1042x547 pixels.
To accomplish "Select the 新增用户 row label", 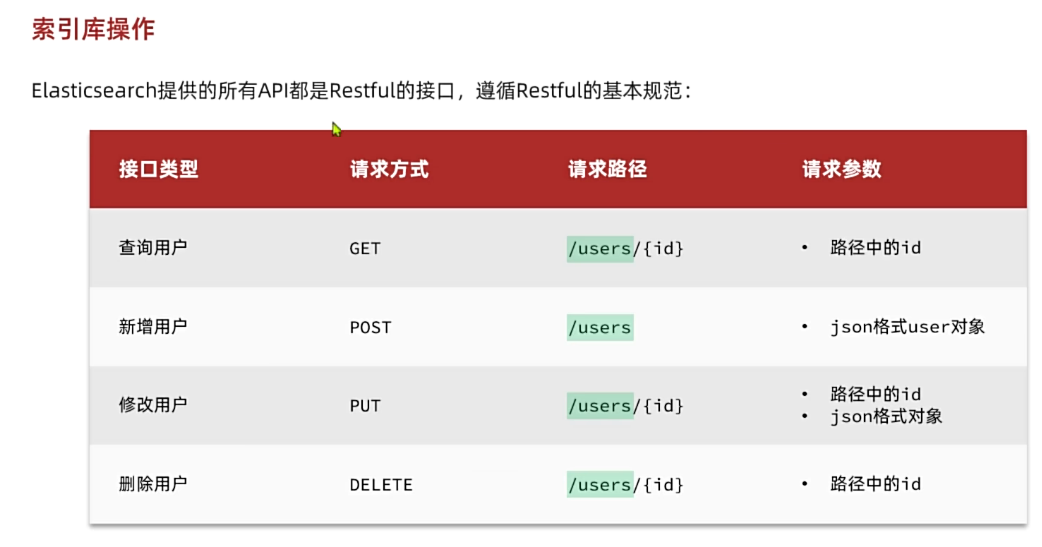I will click(x=153, y=326).
